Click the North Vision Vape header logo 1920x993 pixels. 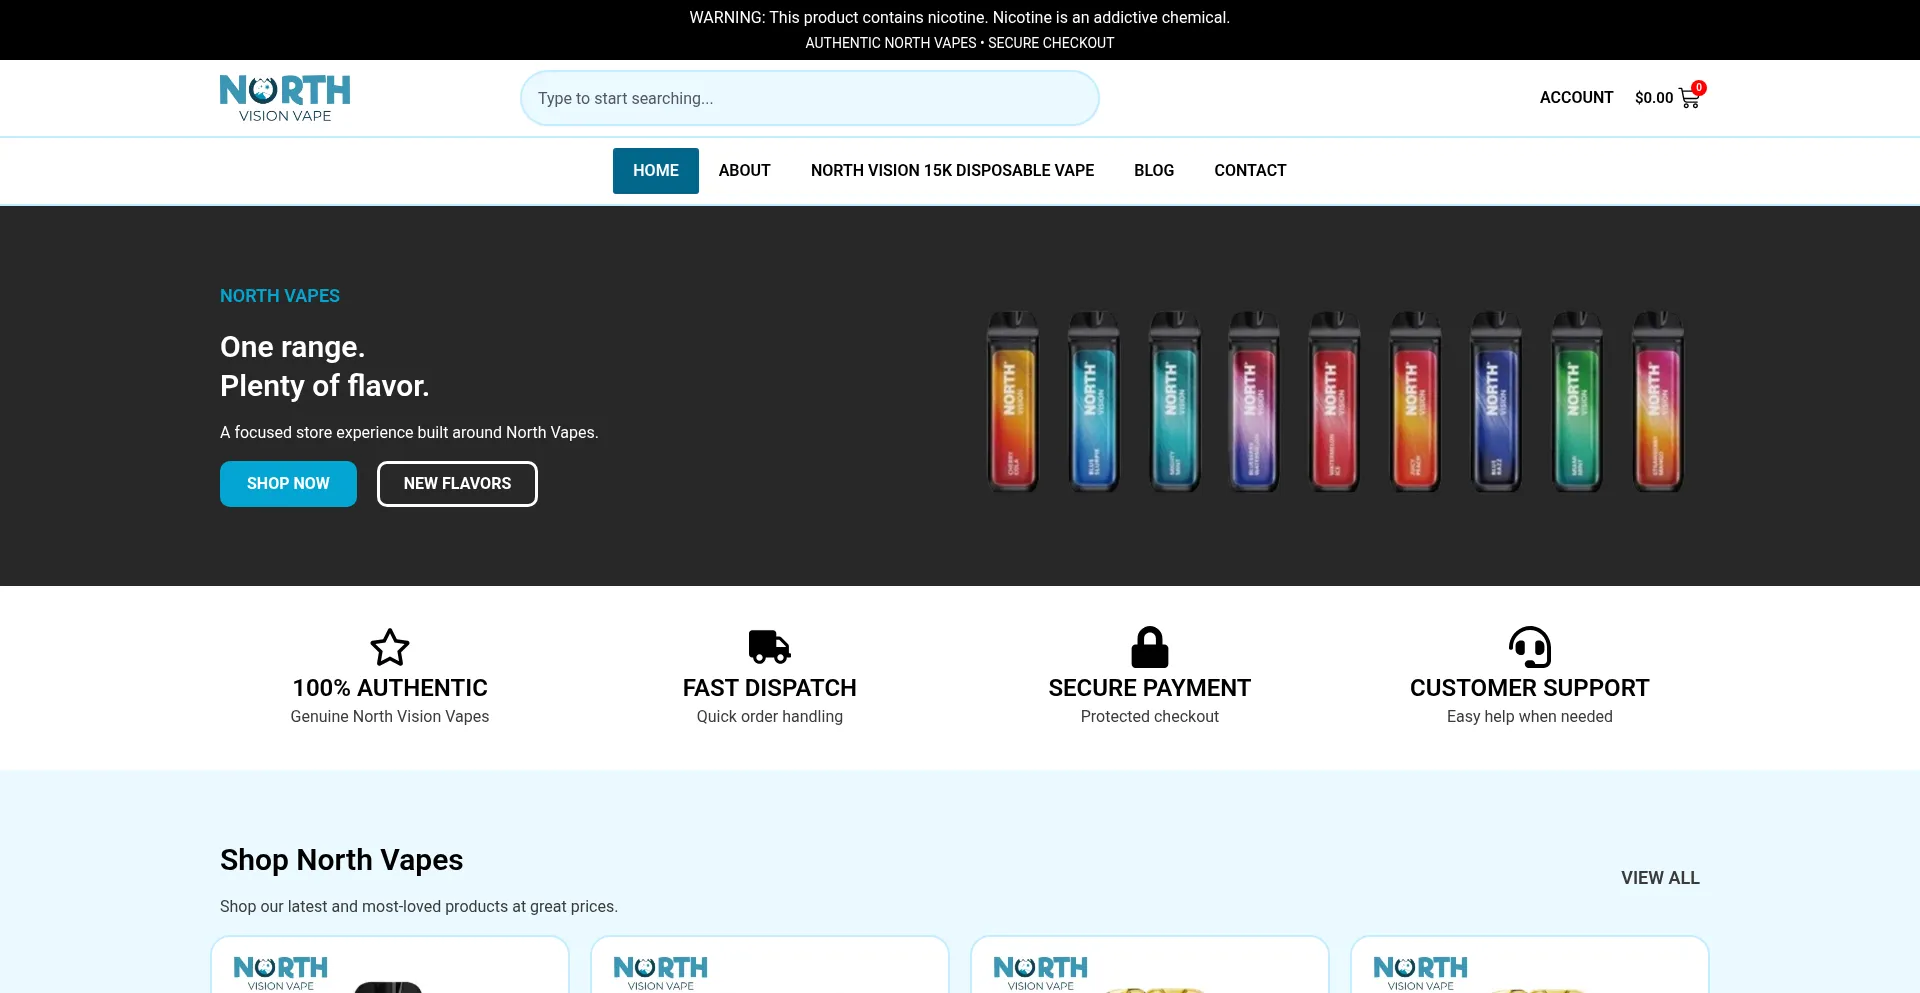coord(285,98)
